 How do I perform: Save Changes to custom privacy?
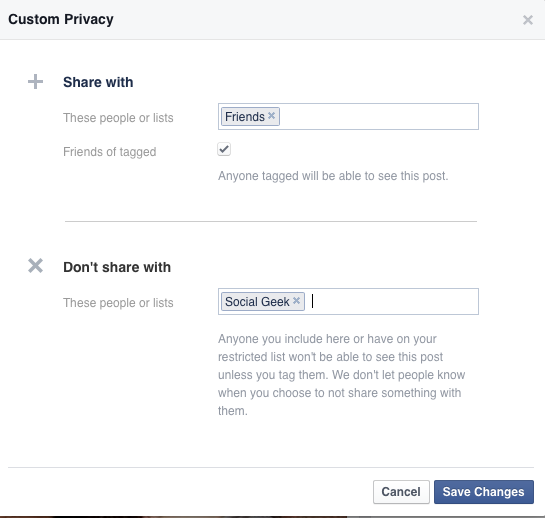point(483,492)
